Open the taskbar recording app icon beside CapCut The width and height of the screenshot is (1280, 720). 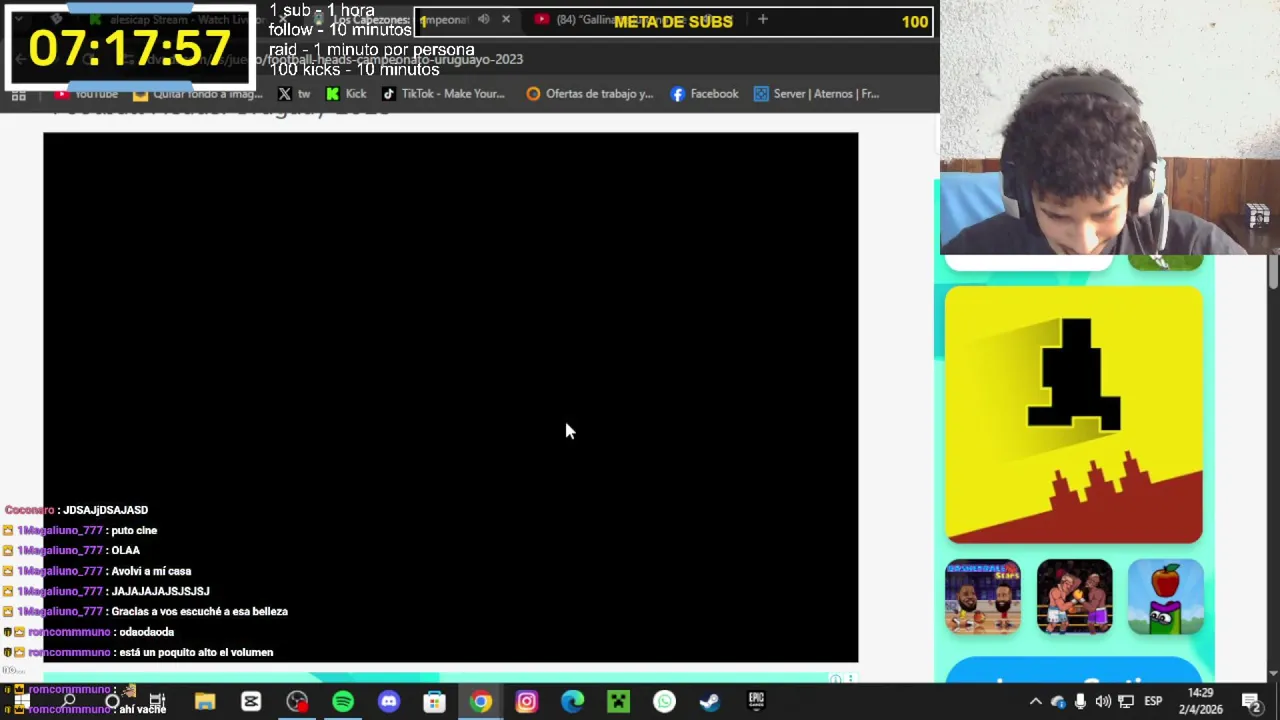[297, 702]
